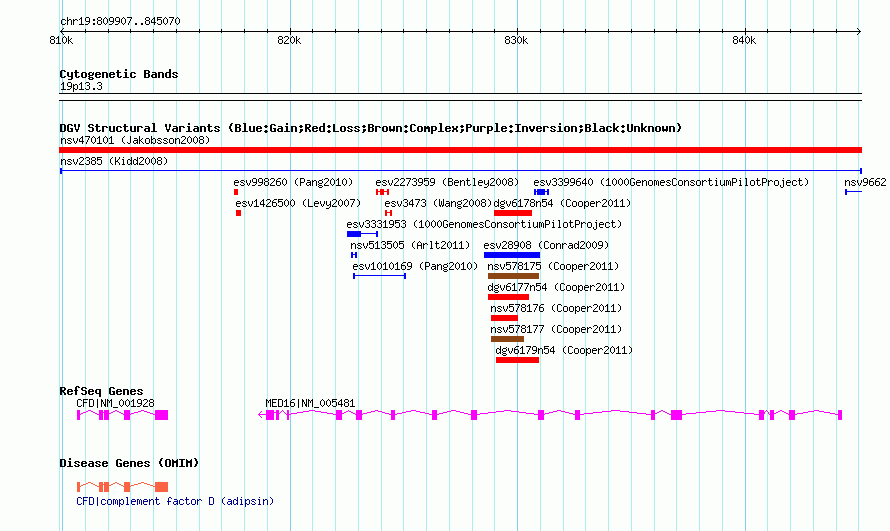The image size is (890, 531).
Task: Click the nsv578177 (Cooper2011) brown bar
Action: tap(507, 339)
